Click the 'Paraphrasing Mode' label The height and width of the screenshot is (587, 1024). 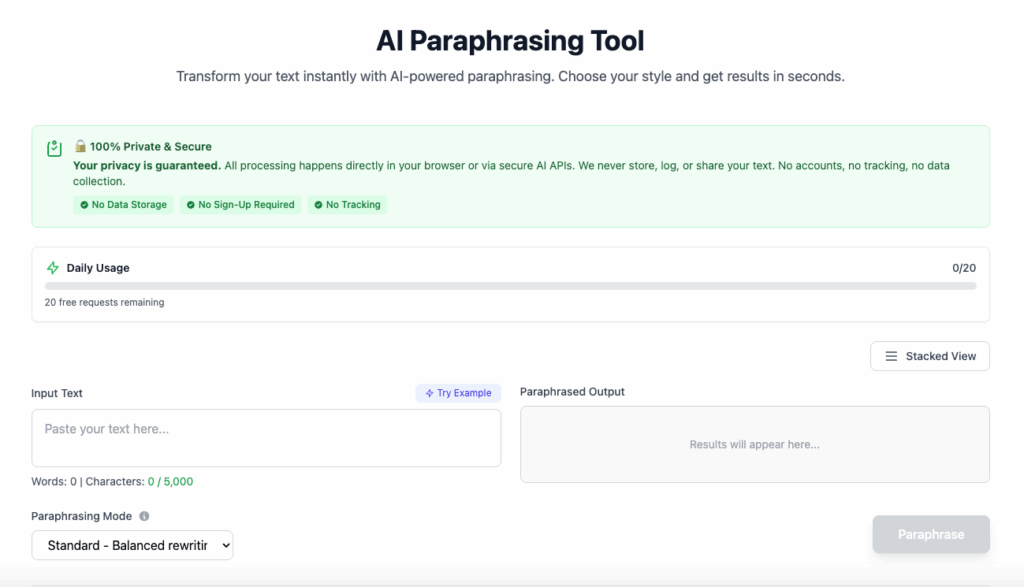click(x=82, y=516)
